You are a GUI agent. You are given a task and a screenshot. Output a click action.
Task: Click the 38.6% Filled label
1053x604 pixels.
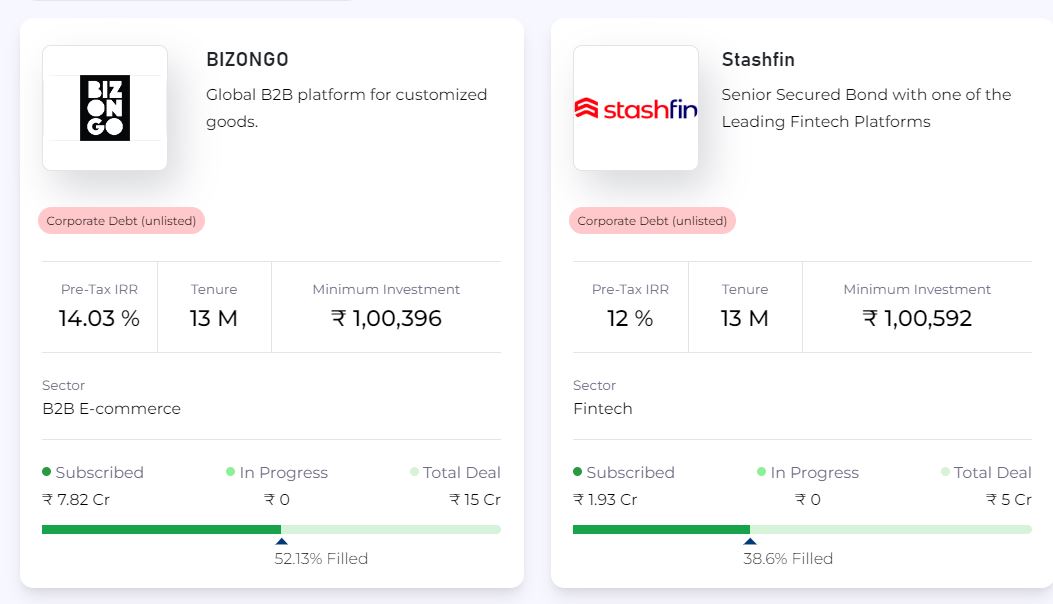pyautogui.click(x=788, y=559)
